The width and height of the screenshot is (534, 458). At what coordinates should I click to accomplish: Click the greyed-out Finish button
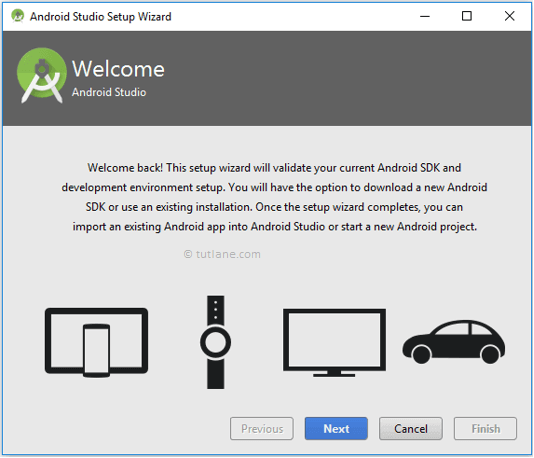coord(485,428)
